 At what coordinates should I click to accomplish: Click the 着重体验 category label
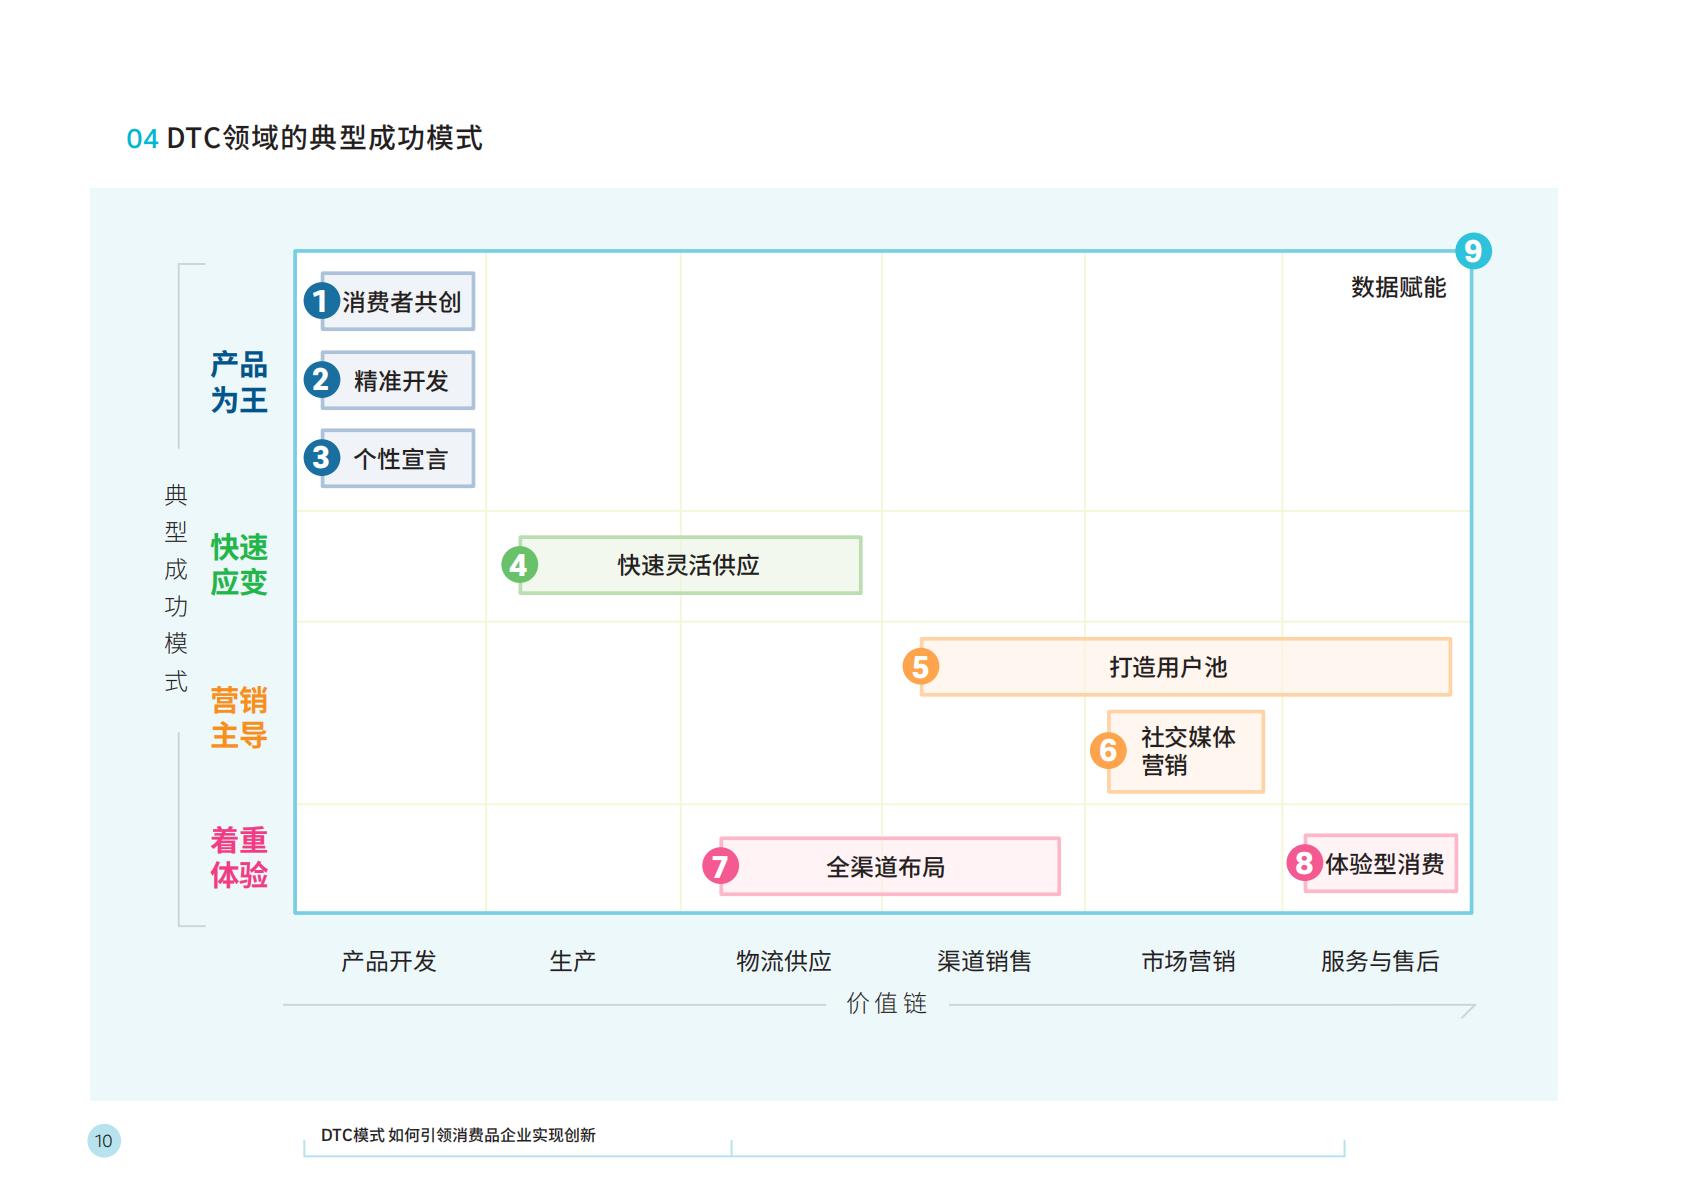point(239,857)
